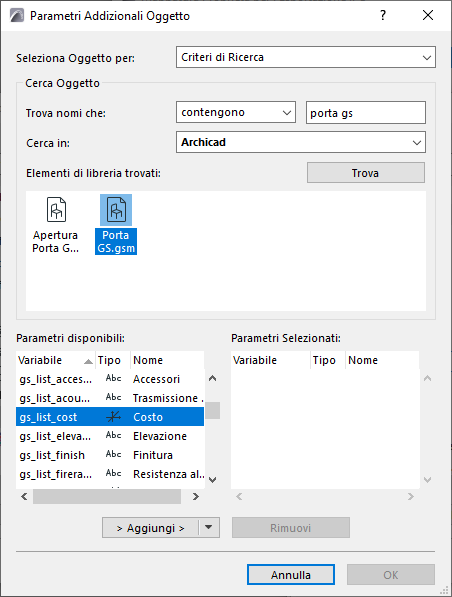Click the number type icon for Costo
This screenshot has height=597, width=452.
(113, 417)
